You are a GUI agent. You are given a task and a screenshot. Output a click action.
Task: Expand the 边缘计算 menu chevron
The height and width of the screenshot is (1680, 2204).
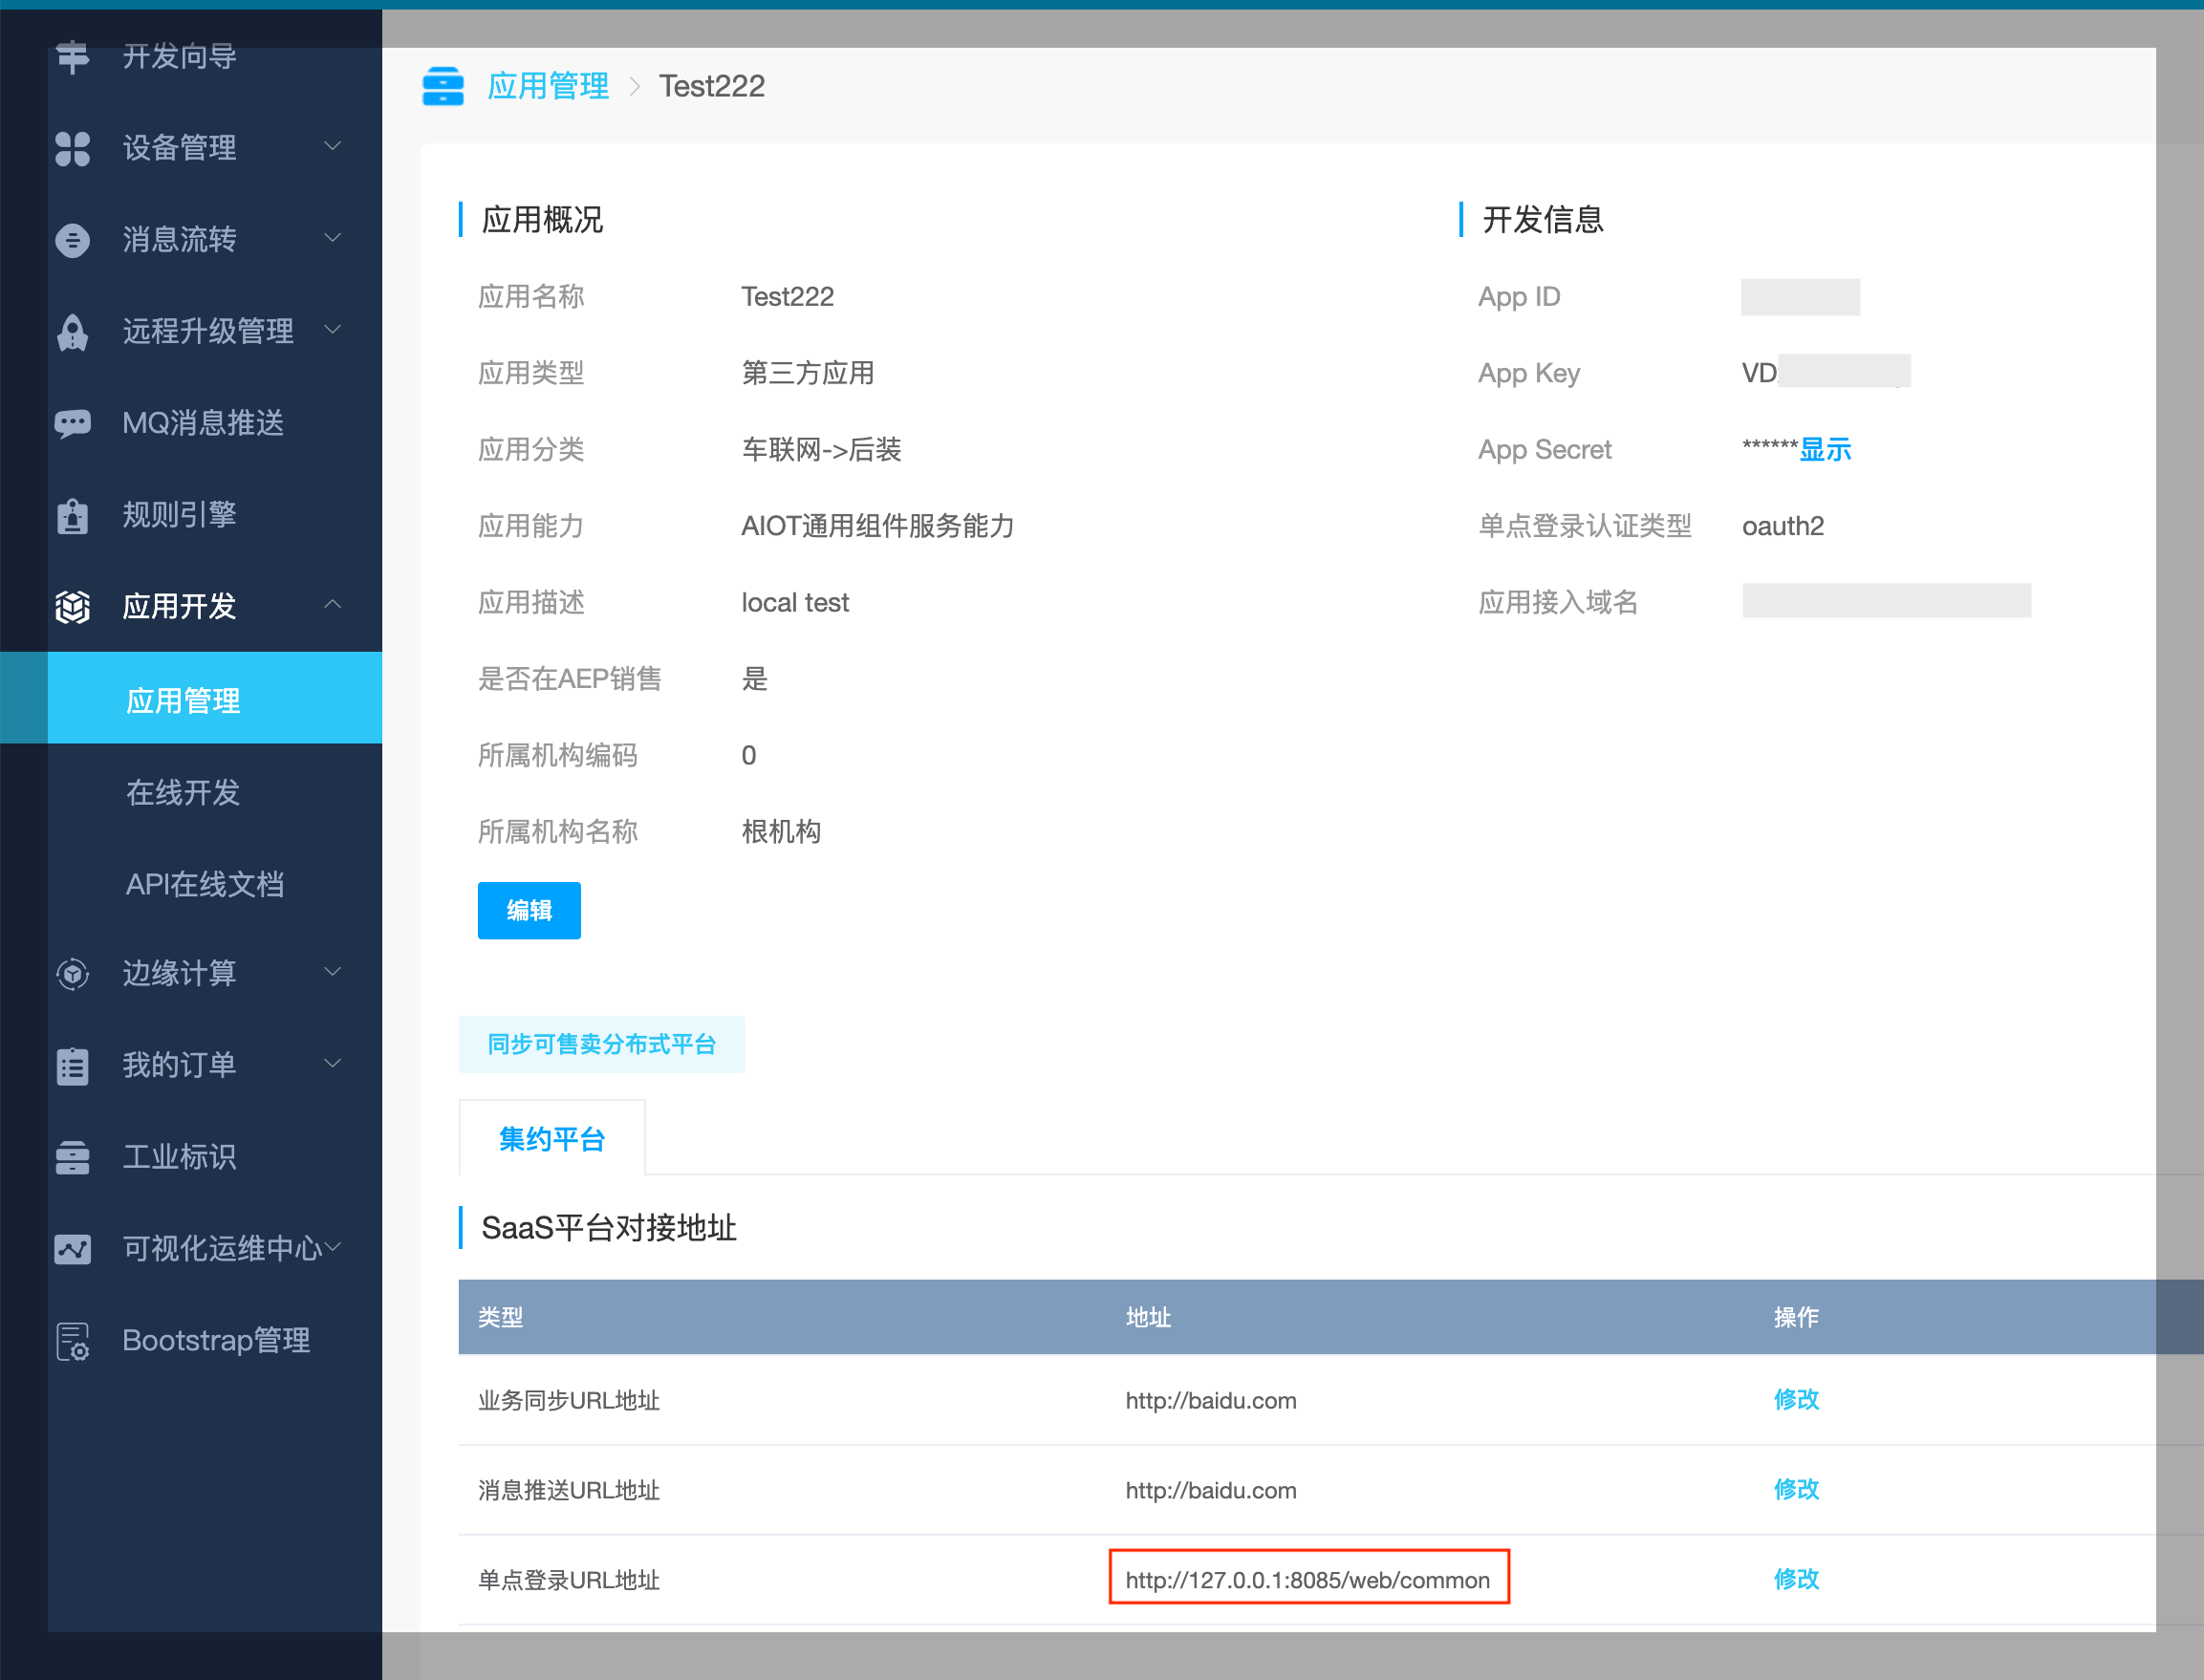[333, 971]
